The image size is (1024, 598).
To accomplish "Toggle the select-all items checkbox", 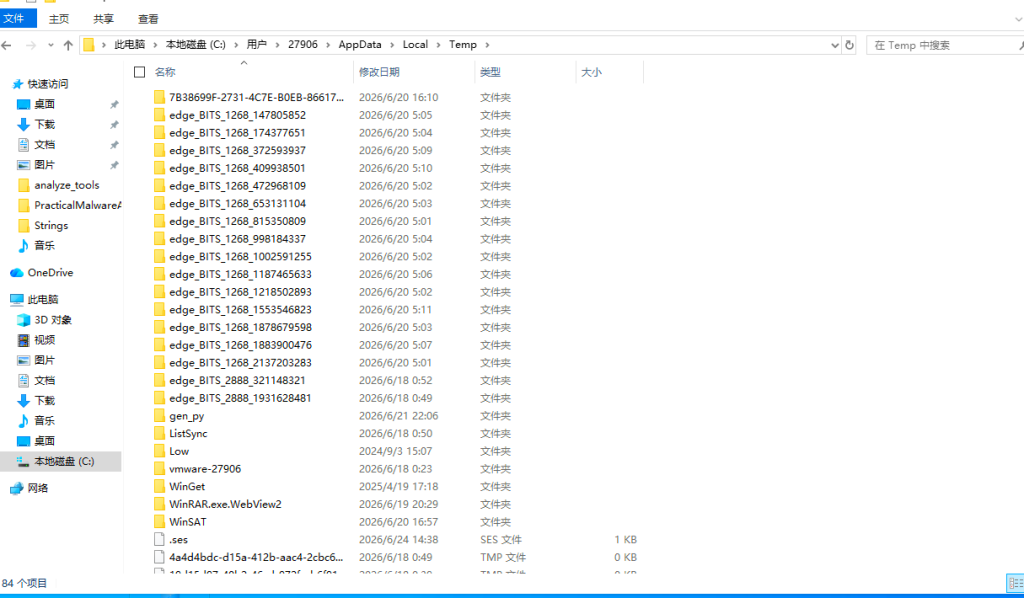I will click(139, 72).
